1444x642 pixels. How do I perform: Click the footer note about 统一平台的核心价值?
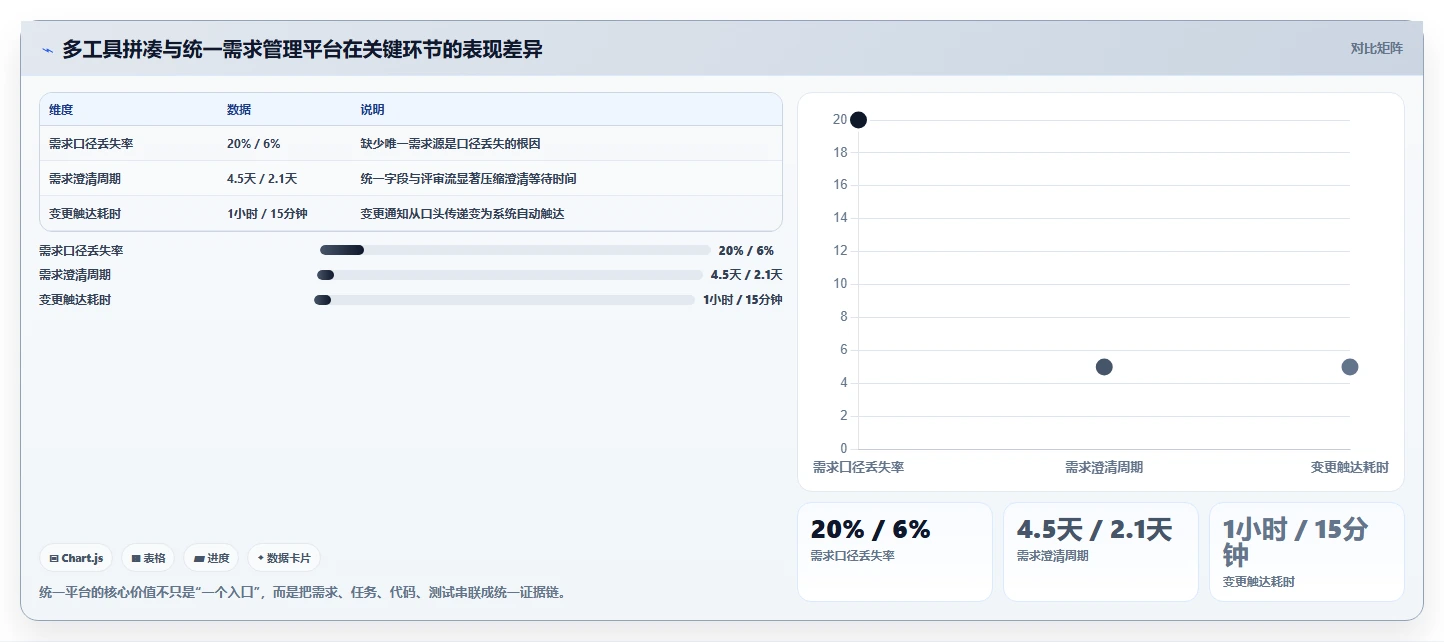[x=305, y=592]
